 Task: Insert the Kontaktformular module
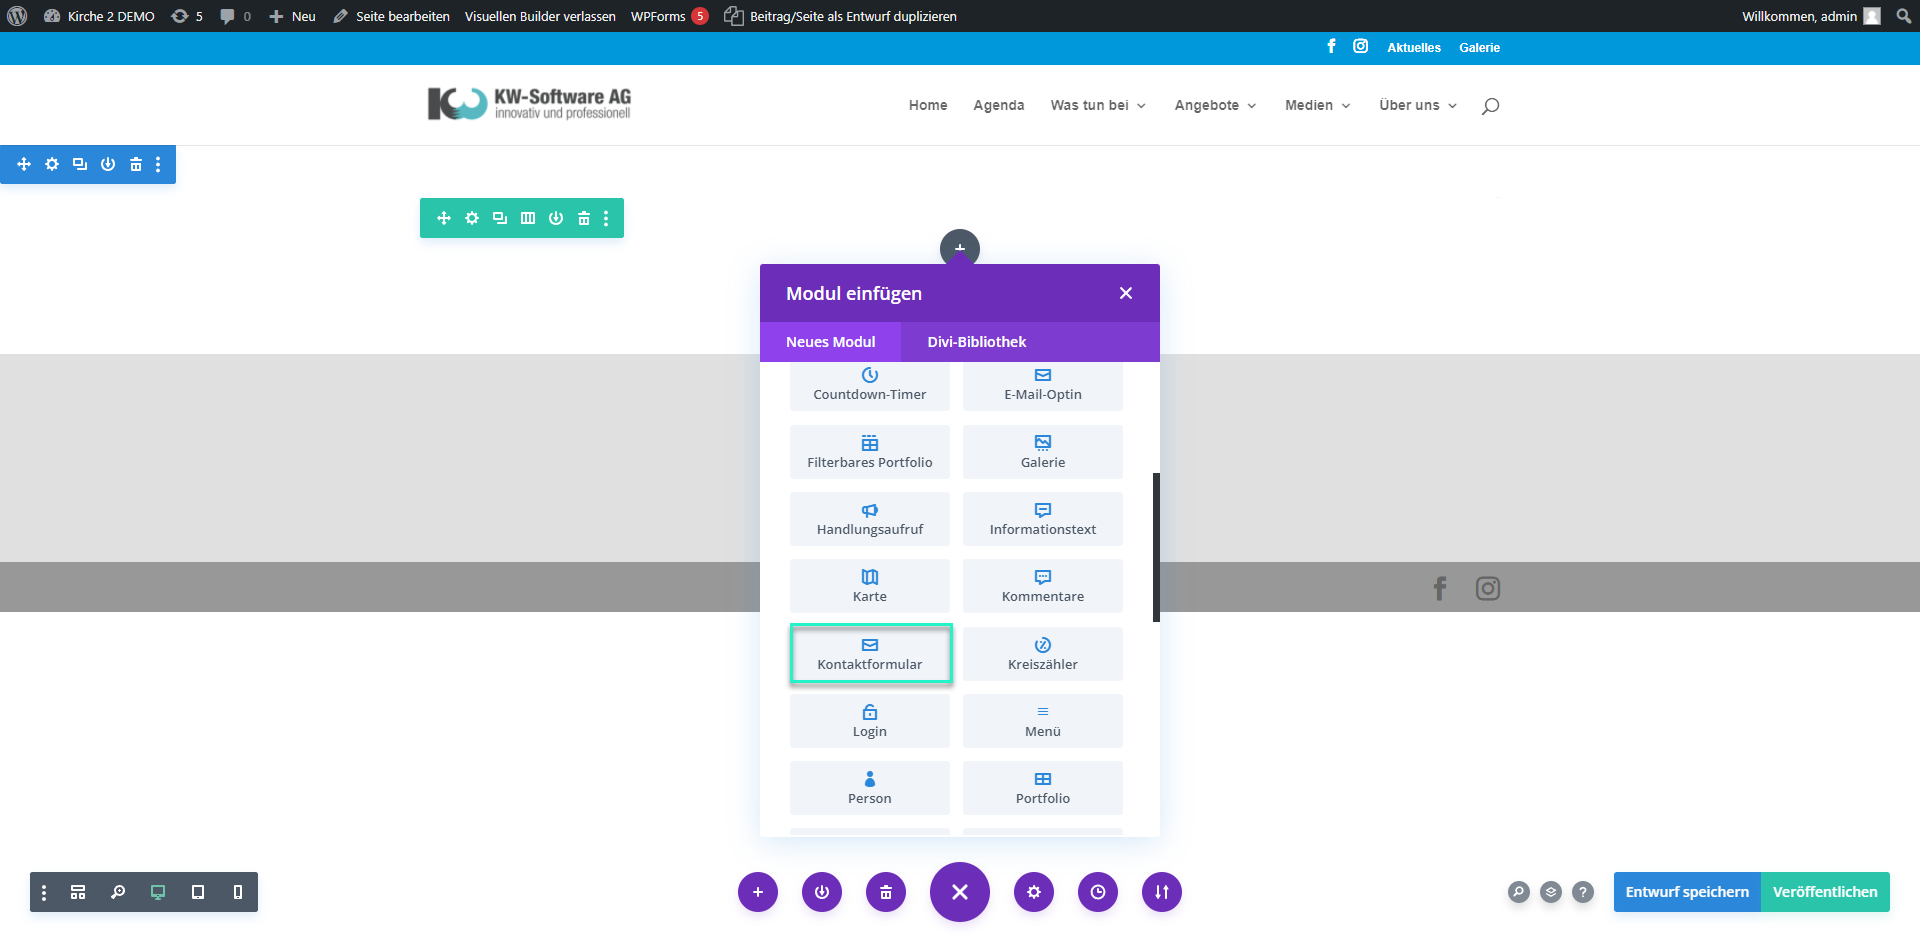(x=870, y=654)
